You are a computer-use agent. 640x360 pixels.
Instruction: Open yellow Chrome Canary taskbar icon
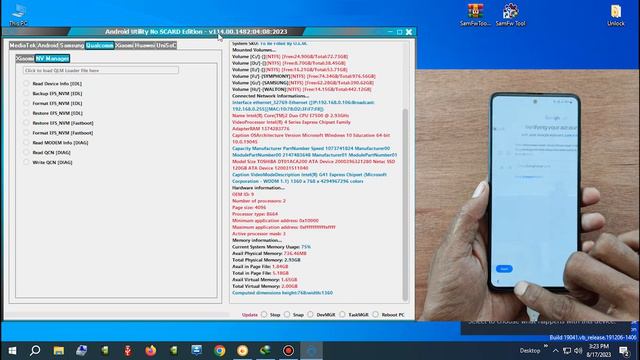pyautogui.click(x=242, y=351)
